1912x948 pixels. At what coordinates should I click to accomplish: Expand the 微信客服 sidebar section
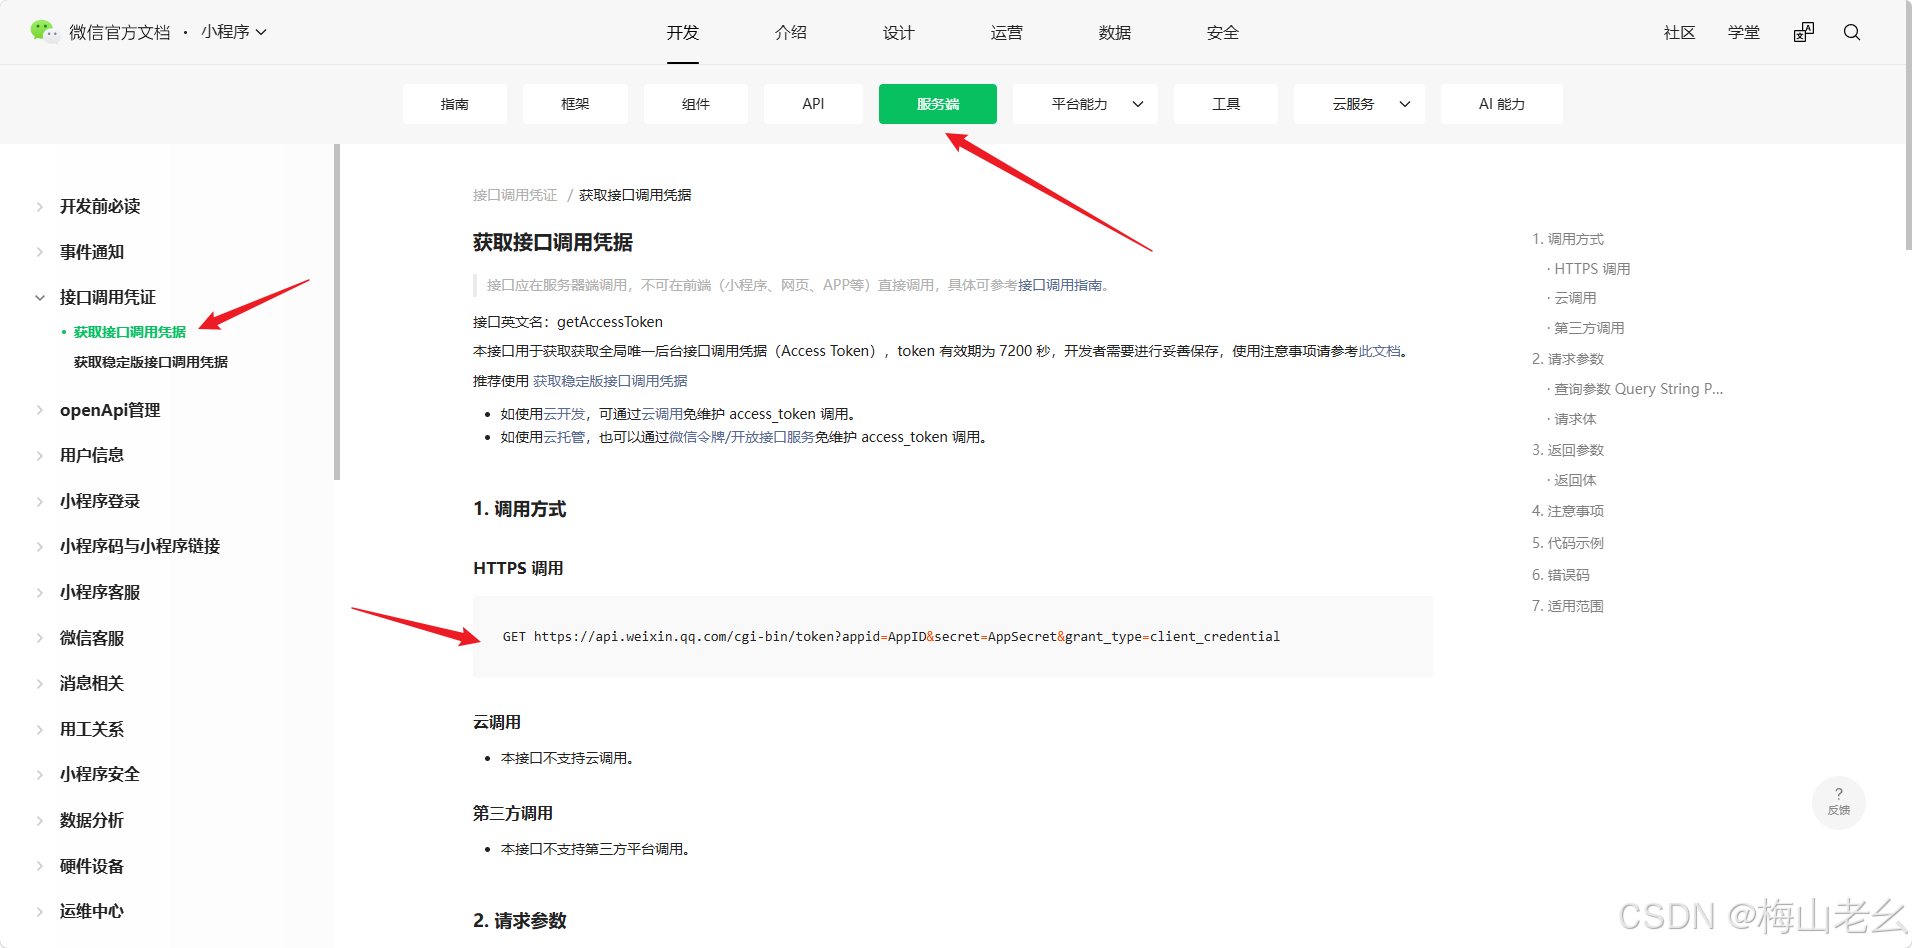pyautogui.click(x=92, y=638)
